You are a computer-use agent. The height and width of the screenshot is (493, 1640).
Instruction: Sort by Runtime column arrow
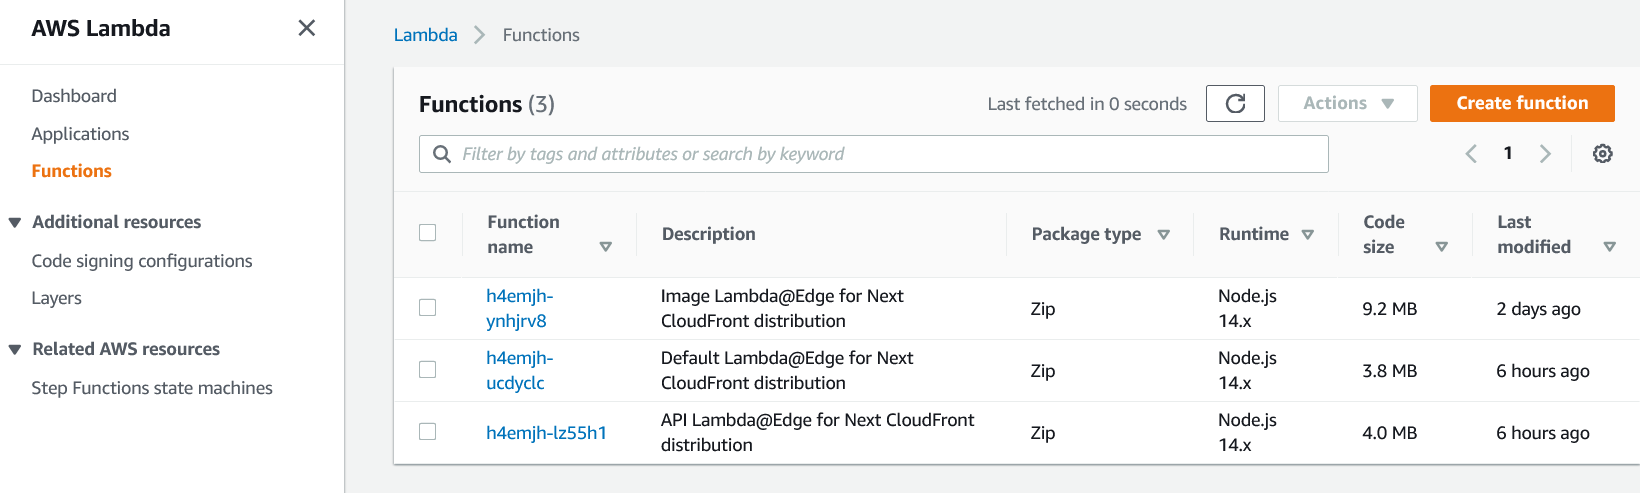click(x=1307, y=235)
